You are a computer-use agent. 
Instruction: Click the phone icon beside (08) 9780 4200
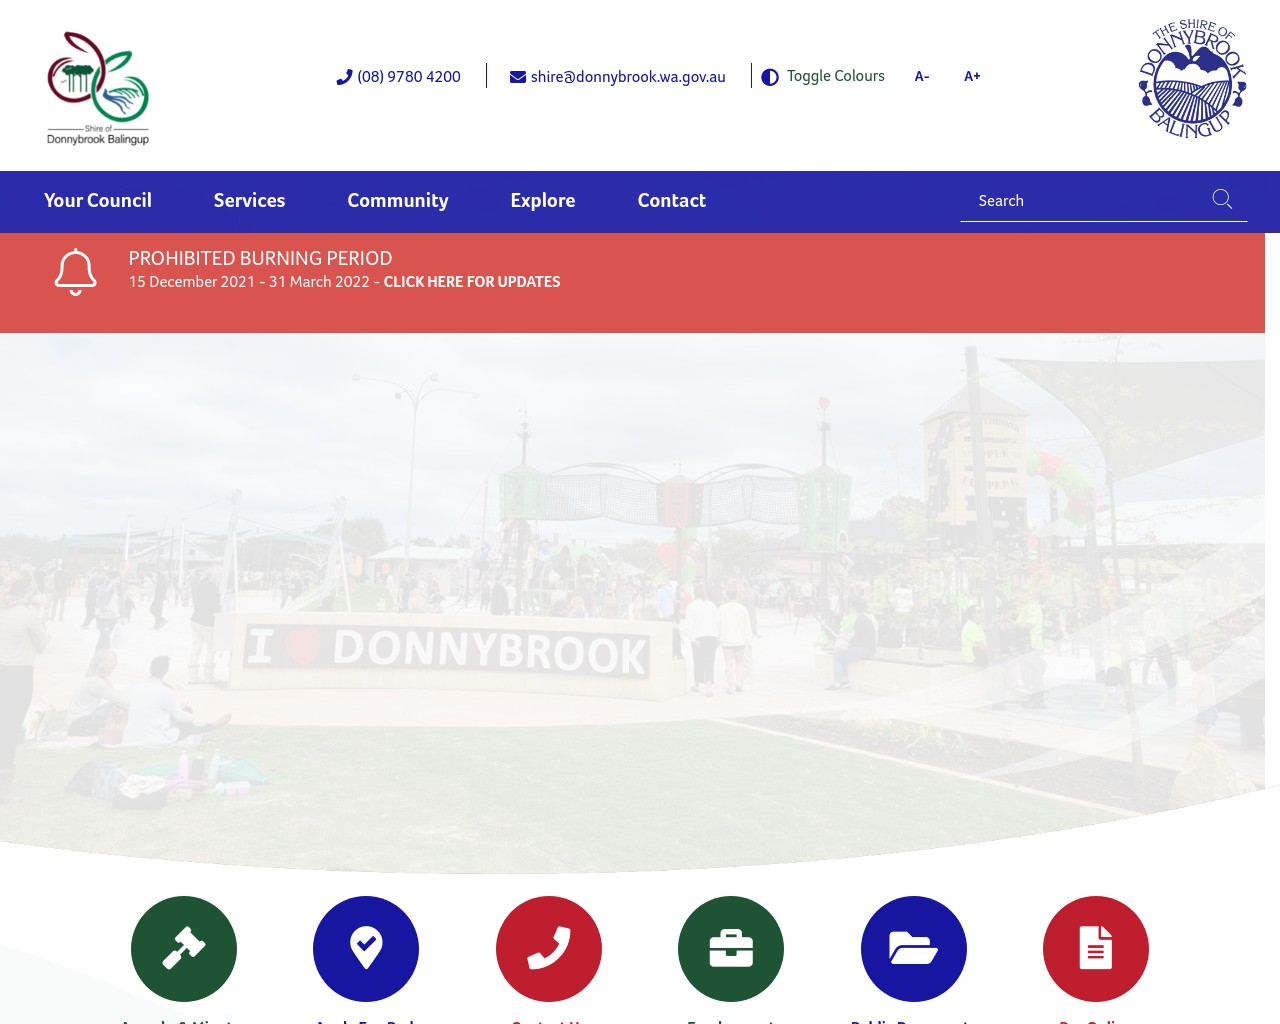(x=344, y=77)
